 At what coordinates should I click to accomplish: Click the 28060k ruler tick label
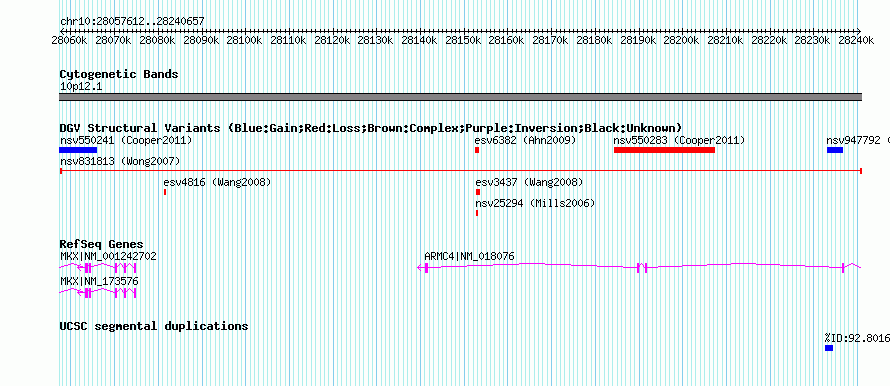tap(69, 41)
